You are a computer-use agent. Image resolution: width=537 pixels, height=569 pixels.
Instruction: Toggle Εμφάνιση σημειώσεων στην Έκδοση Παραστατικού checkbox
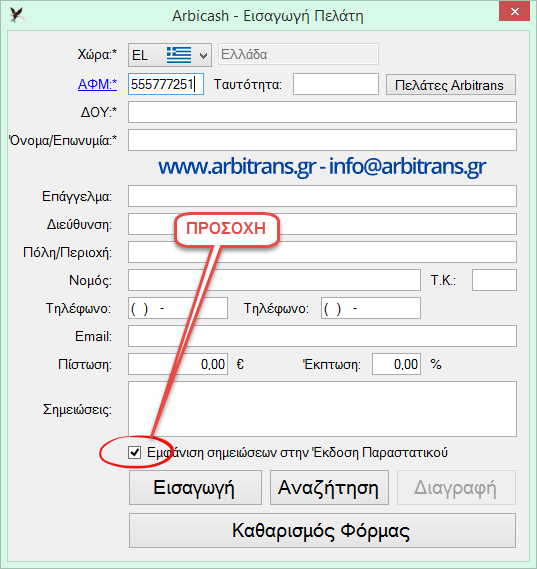[134, 453]
